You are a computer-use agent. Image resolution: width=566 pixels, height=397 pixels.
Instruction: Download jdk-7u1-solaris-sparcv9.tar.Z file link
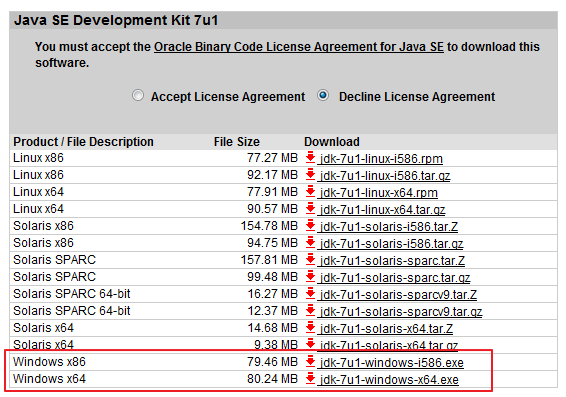point(398,295)
